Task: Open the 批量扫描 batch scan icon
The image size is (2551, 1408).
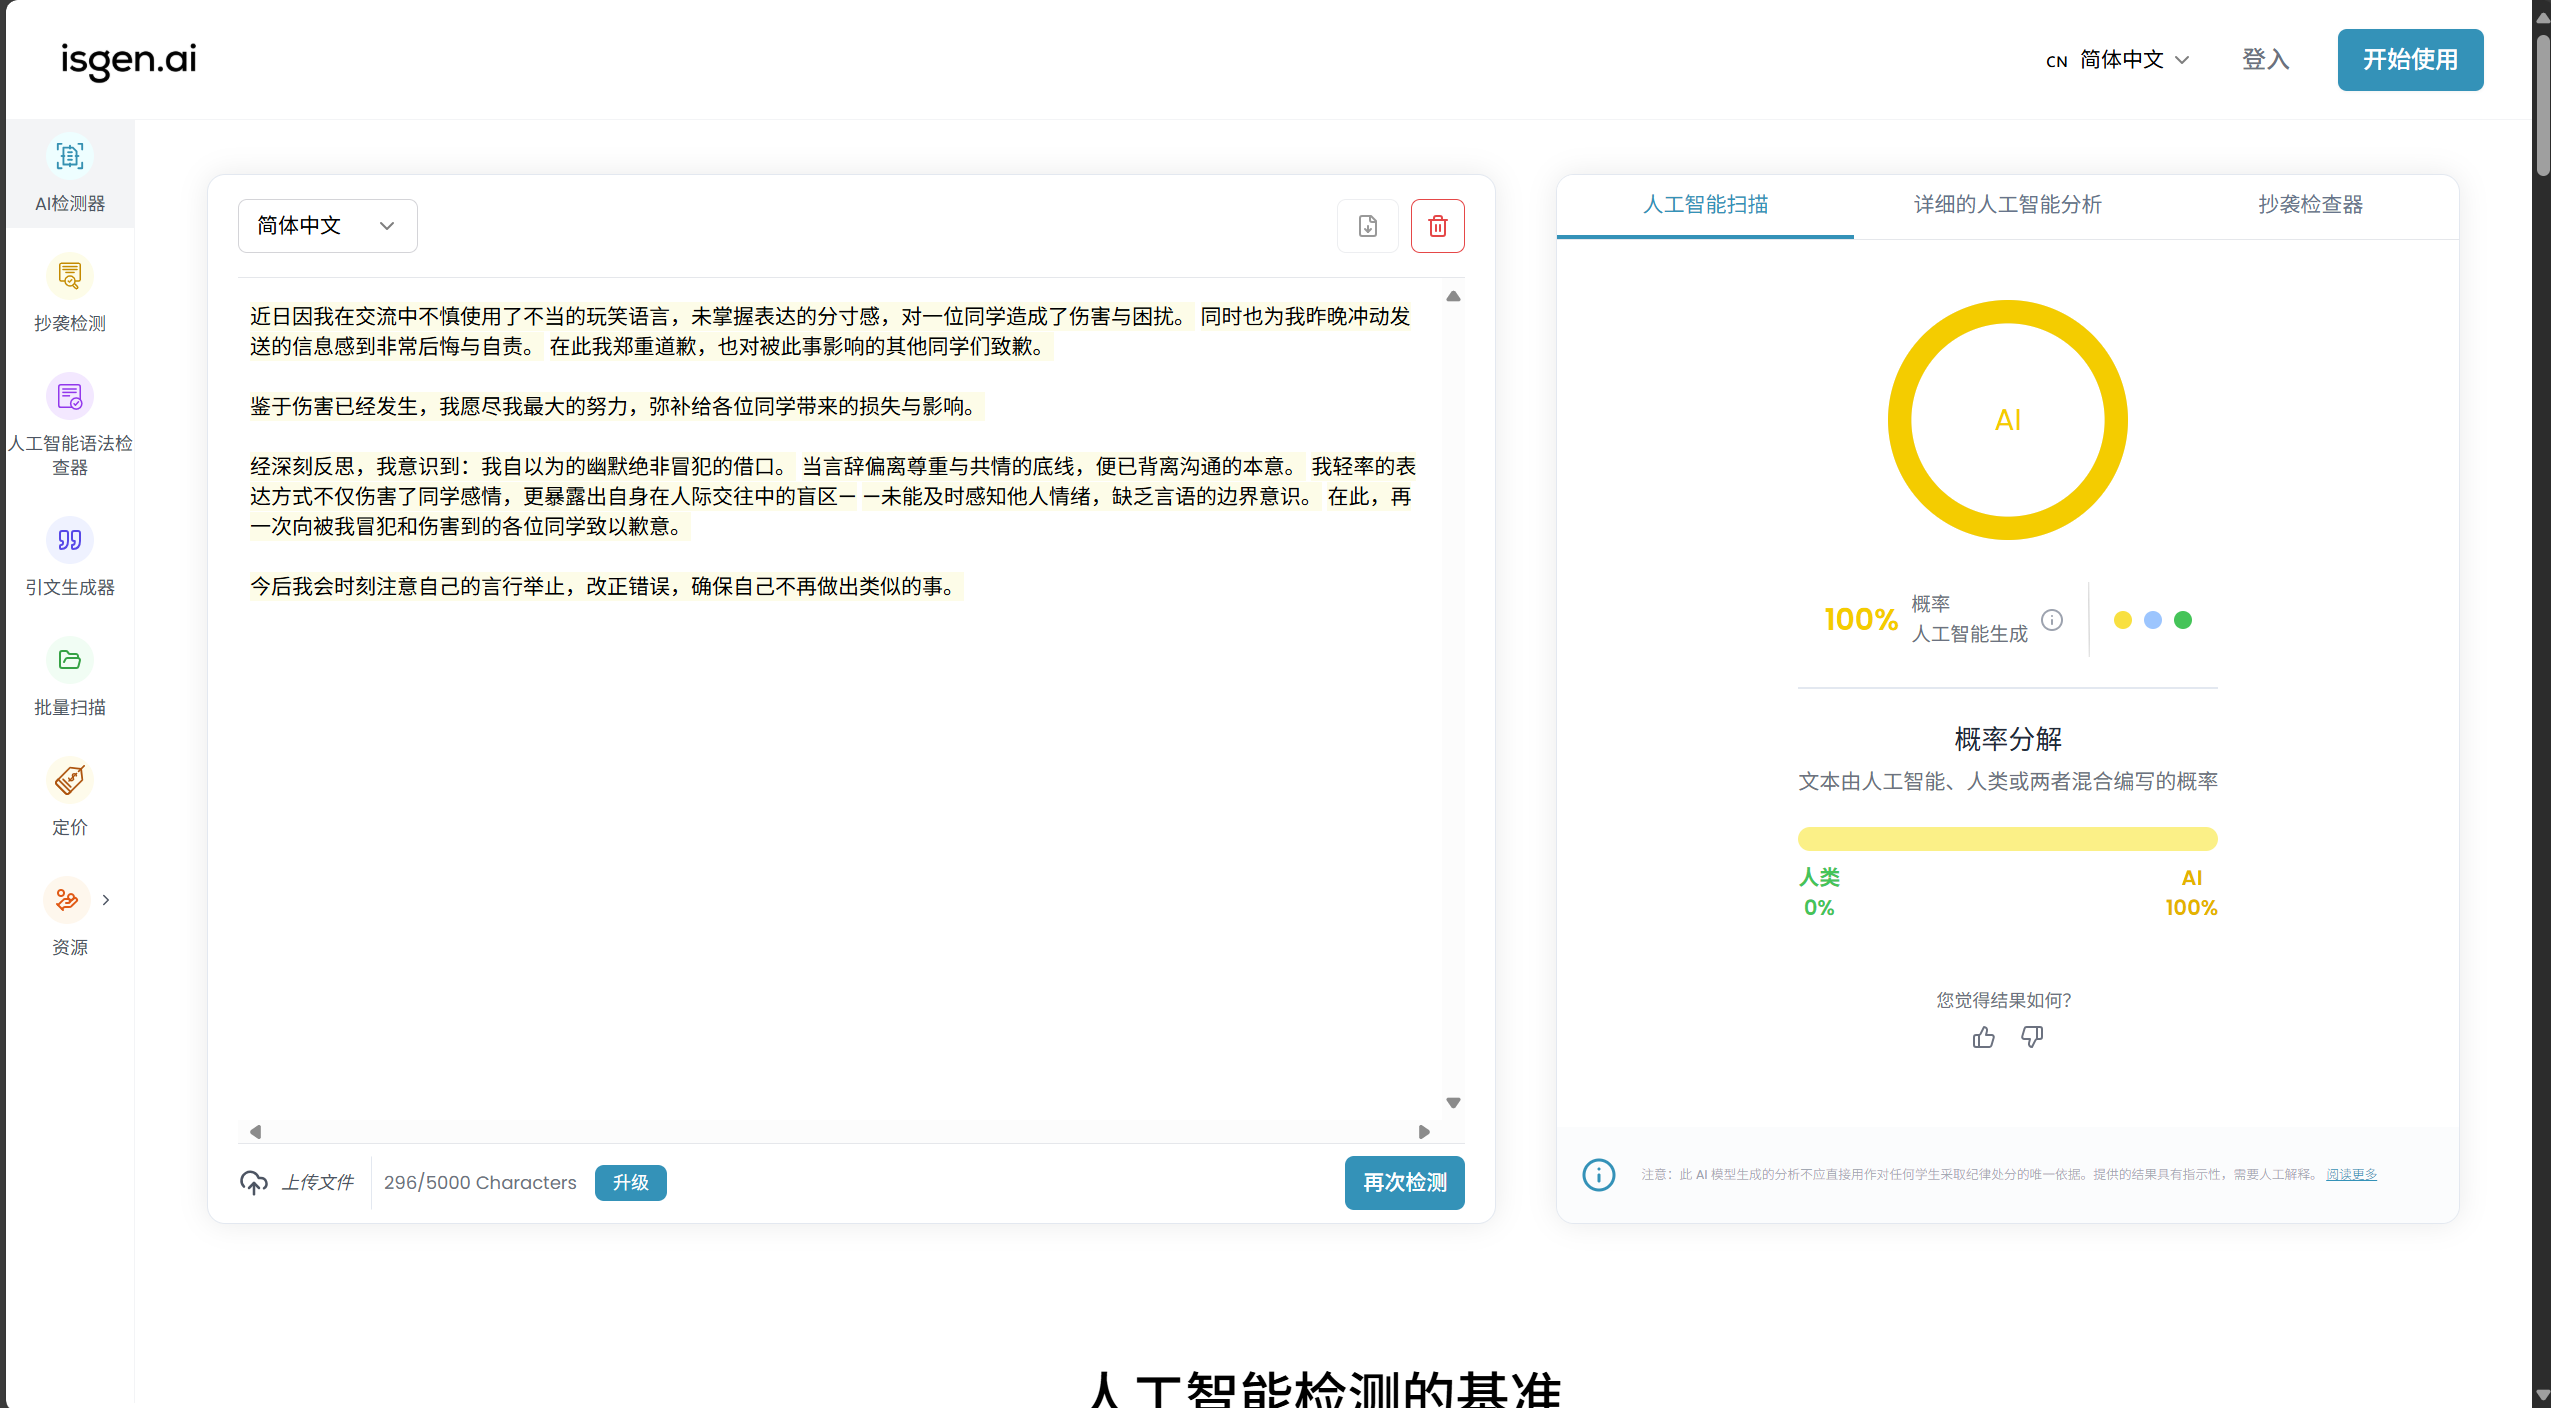Action: pos(70,661)
